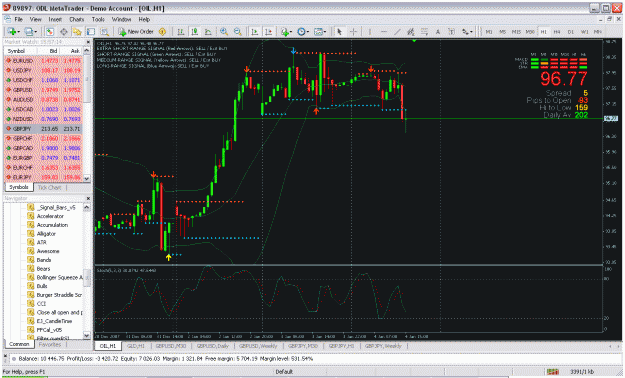Open the File menu
Image resolution: width=625 pixels, height=378 pixels.
(18, 19)
